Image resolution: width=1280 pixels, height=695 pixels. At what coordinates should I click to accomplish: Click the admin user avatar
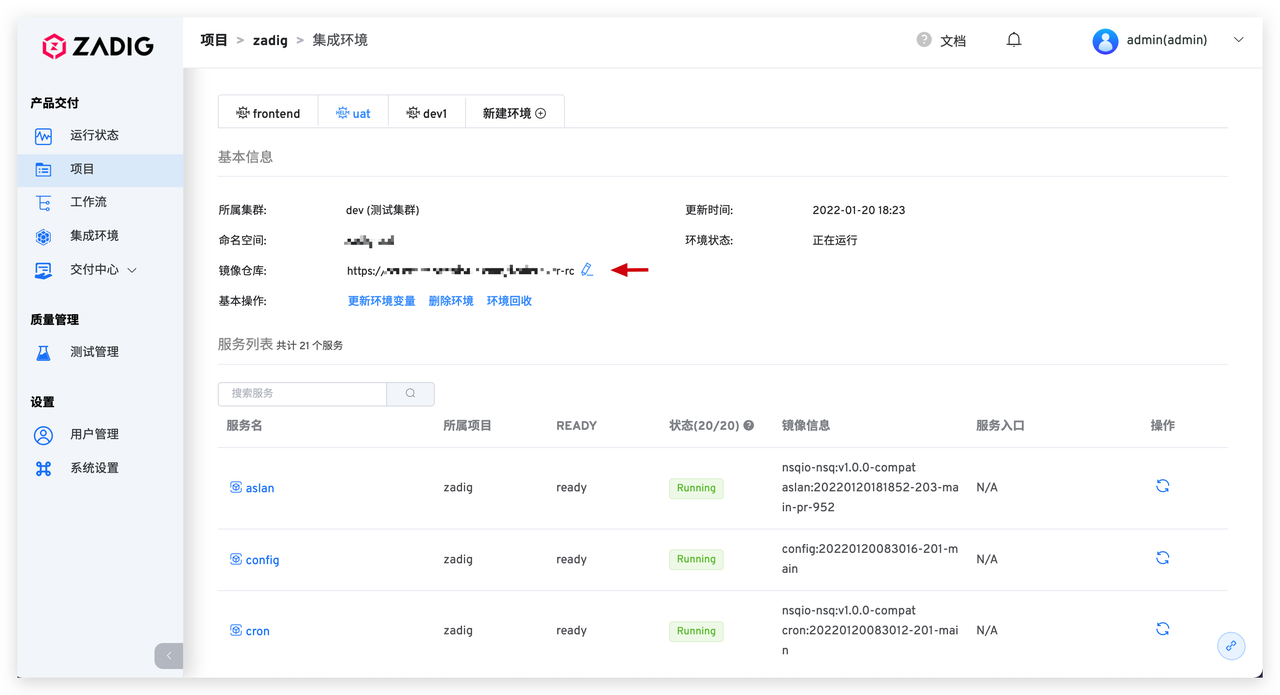tap(1105, 41)
